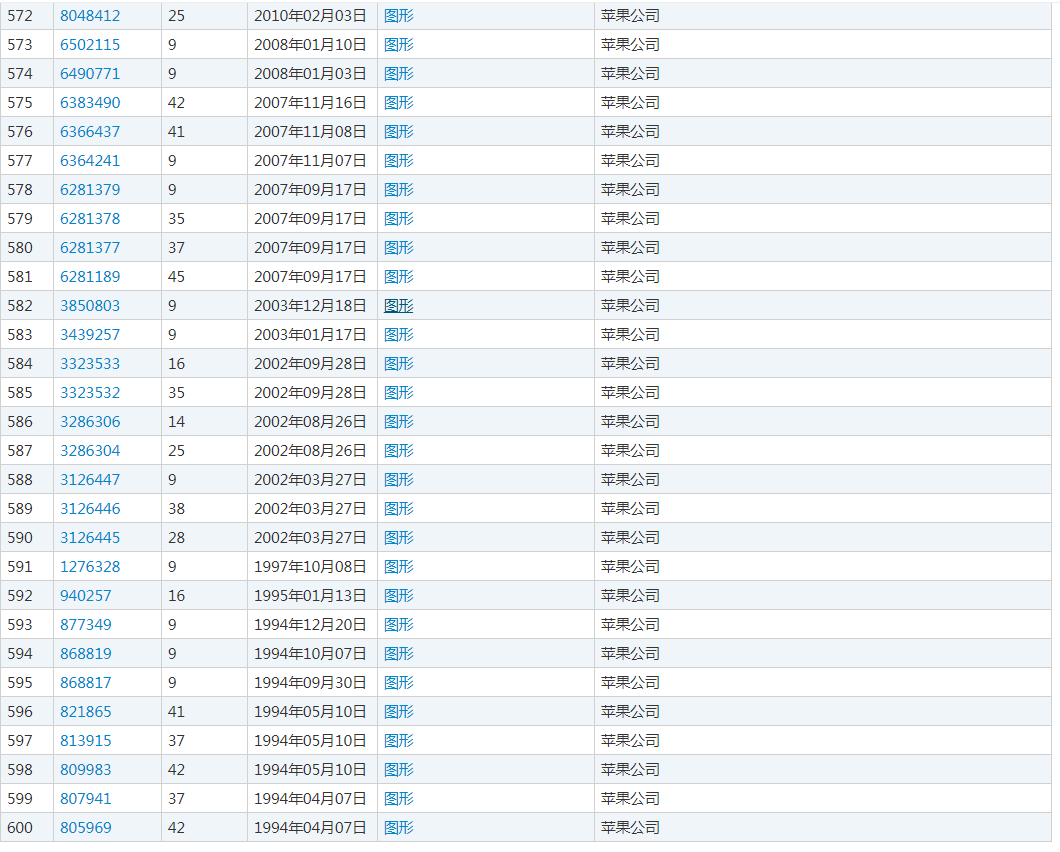Viewport: 1060px width, 852px height.
Task: Select class 14 in row 586
Action: pyautogui.click(x=176, y=422)
